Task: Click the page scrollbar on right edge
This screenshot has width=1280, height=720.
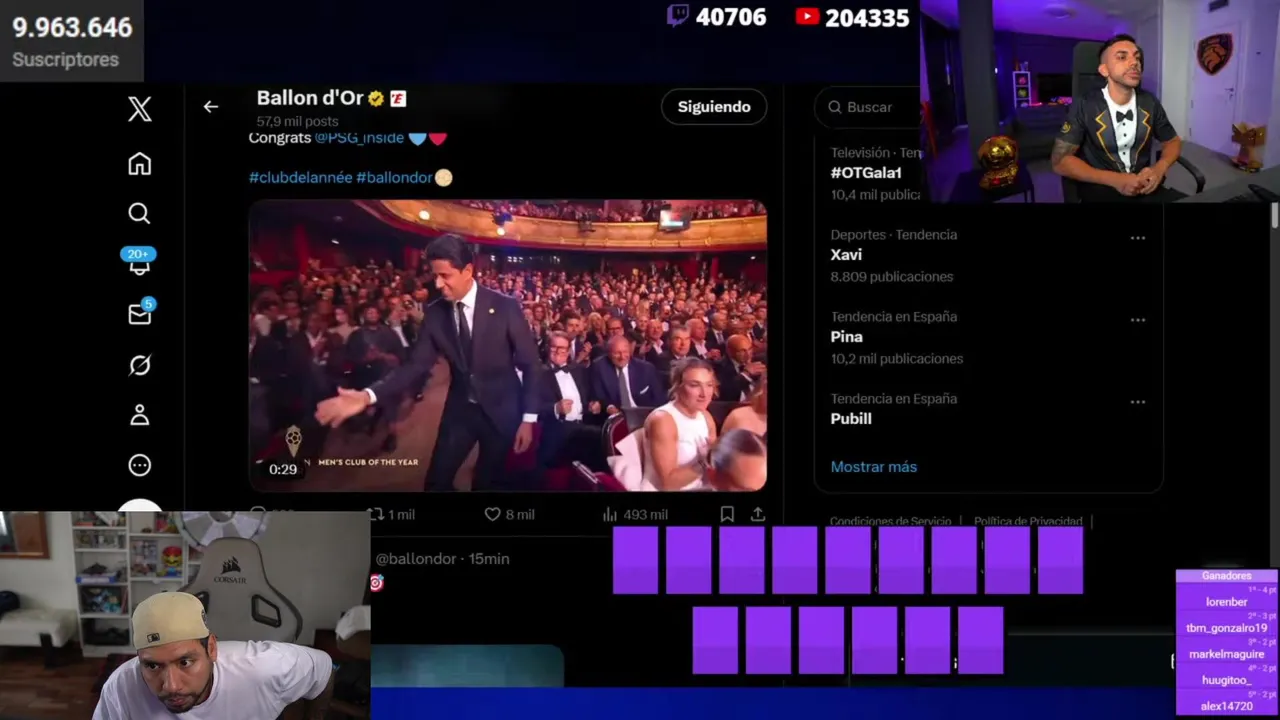Action: (x=1275, y=217)
